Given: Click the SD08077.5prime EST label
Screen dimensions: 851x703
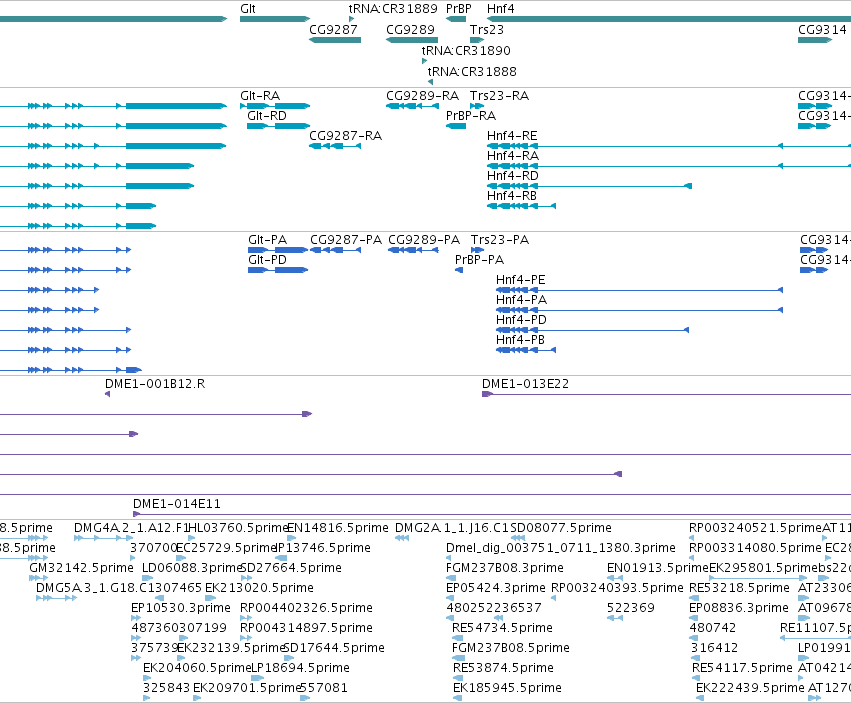Looking at the screenshot, I should pos(561,528).
